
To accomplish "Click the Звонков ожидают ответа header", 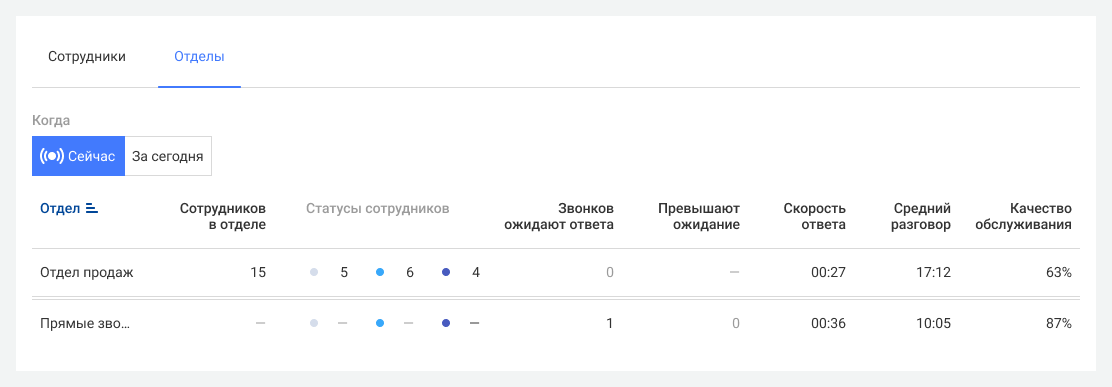I will (559, 217).
